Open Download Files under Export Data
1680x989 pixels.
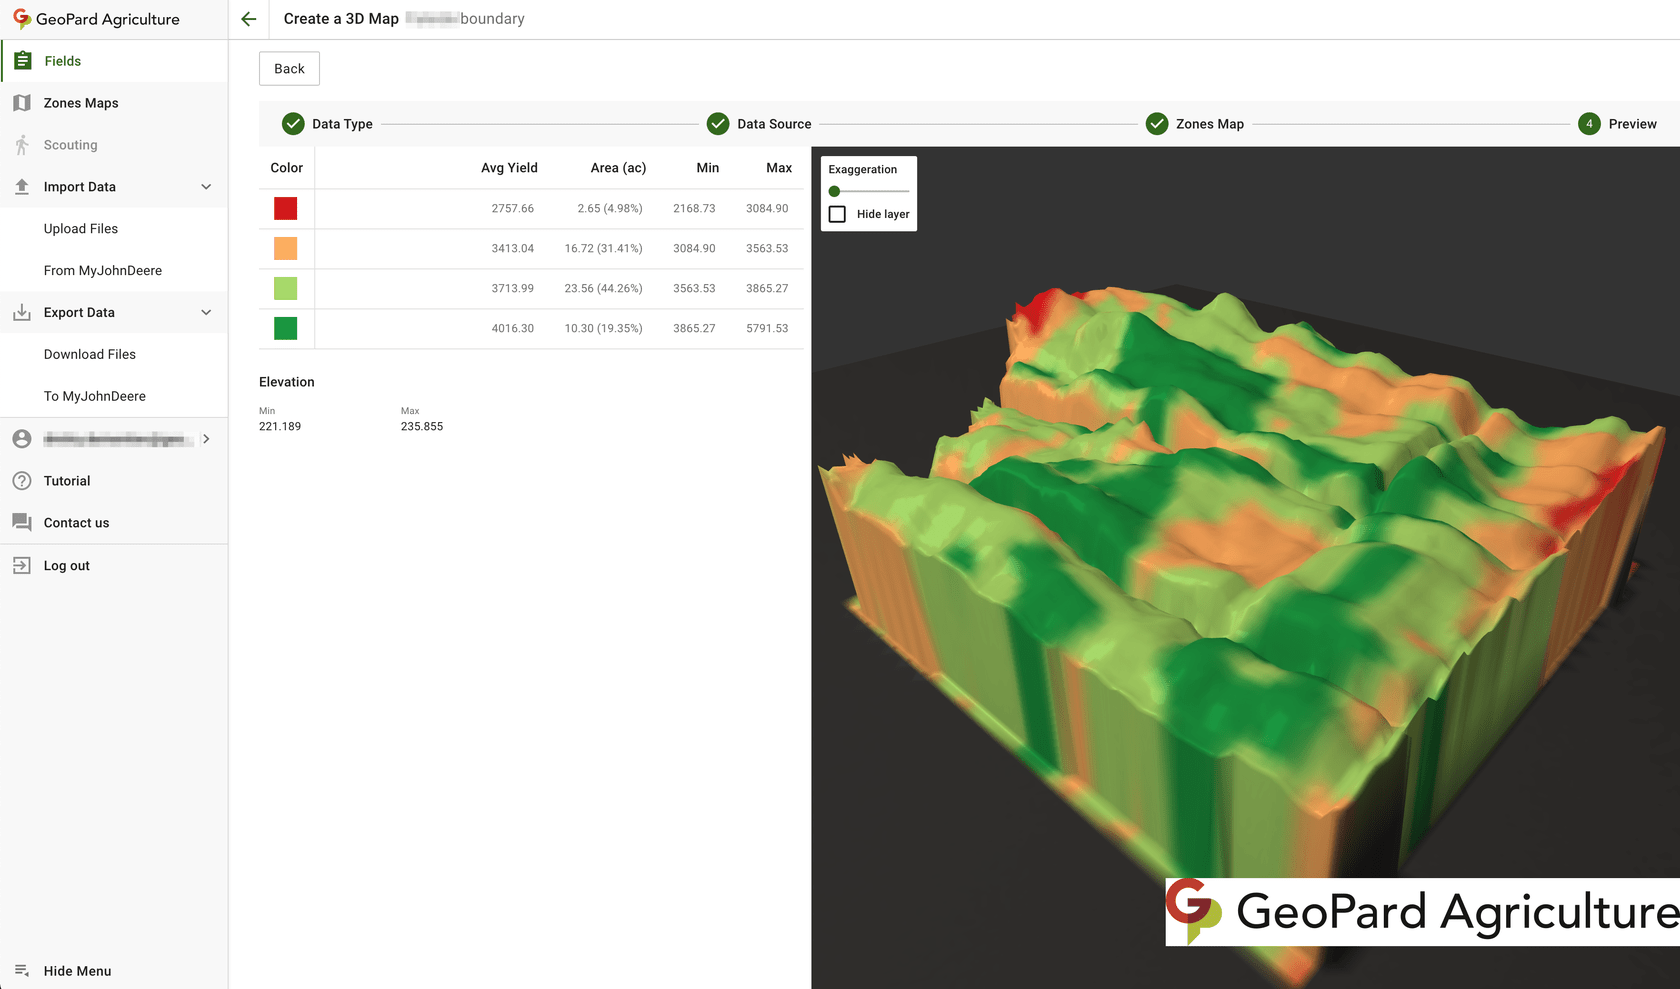[x=89, y=354]
